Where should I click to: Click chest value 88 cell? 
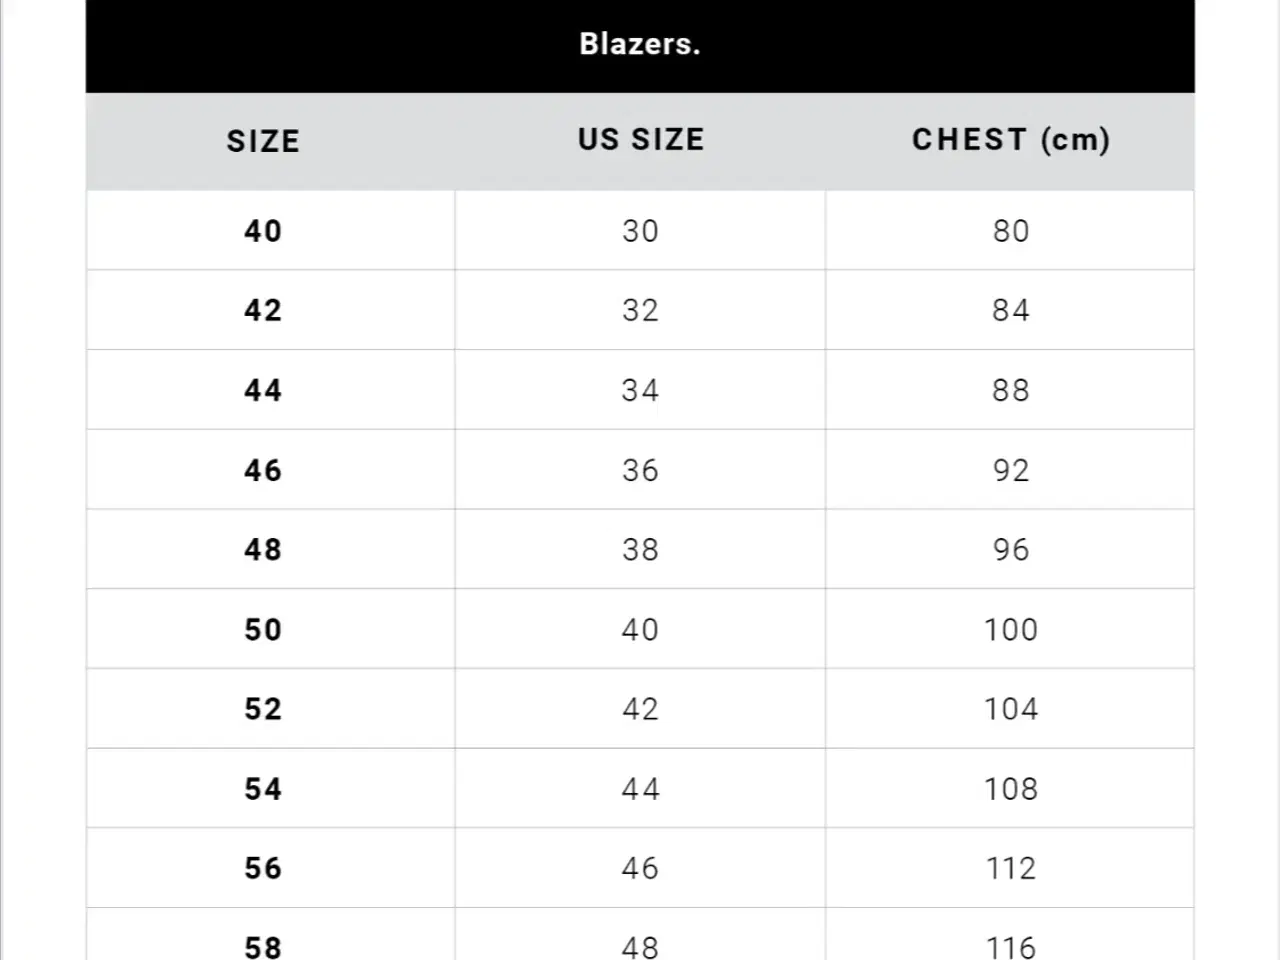point(1011,390)
